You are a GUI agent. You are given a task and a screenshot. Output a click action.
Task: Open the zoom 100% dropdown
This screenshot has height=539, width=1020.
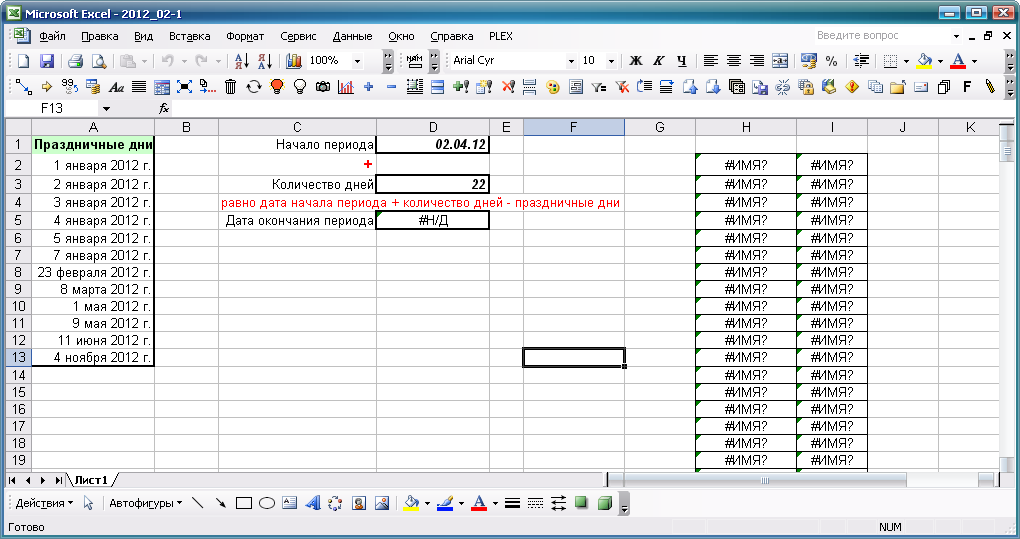pyautogui.click(x=357, y=61)
